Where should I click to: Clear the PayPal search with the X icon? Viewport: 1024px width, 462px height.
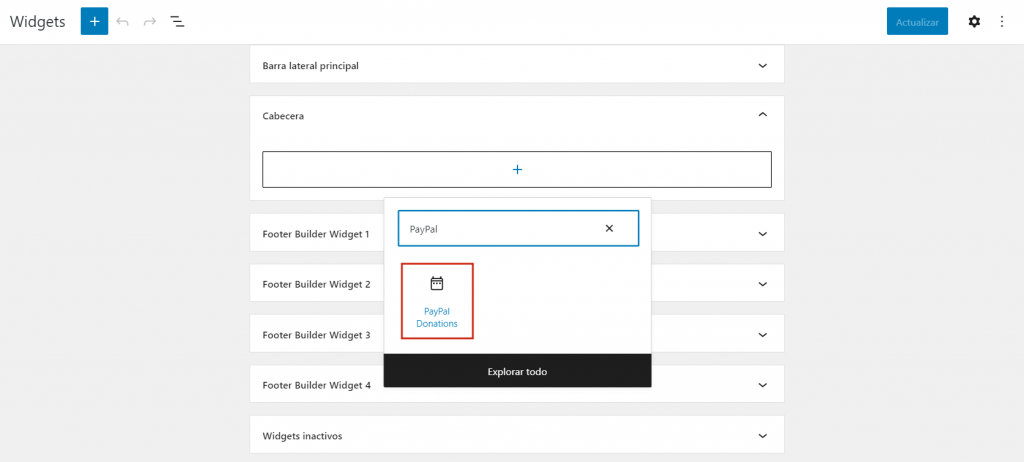[x=609, y=228]
